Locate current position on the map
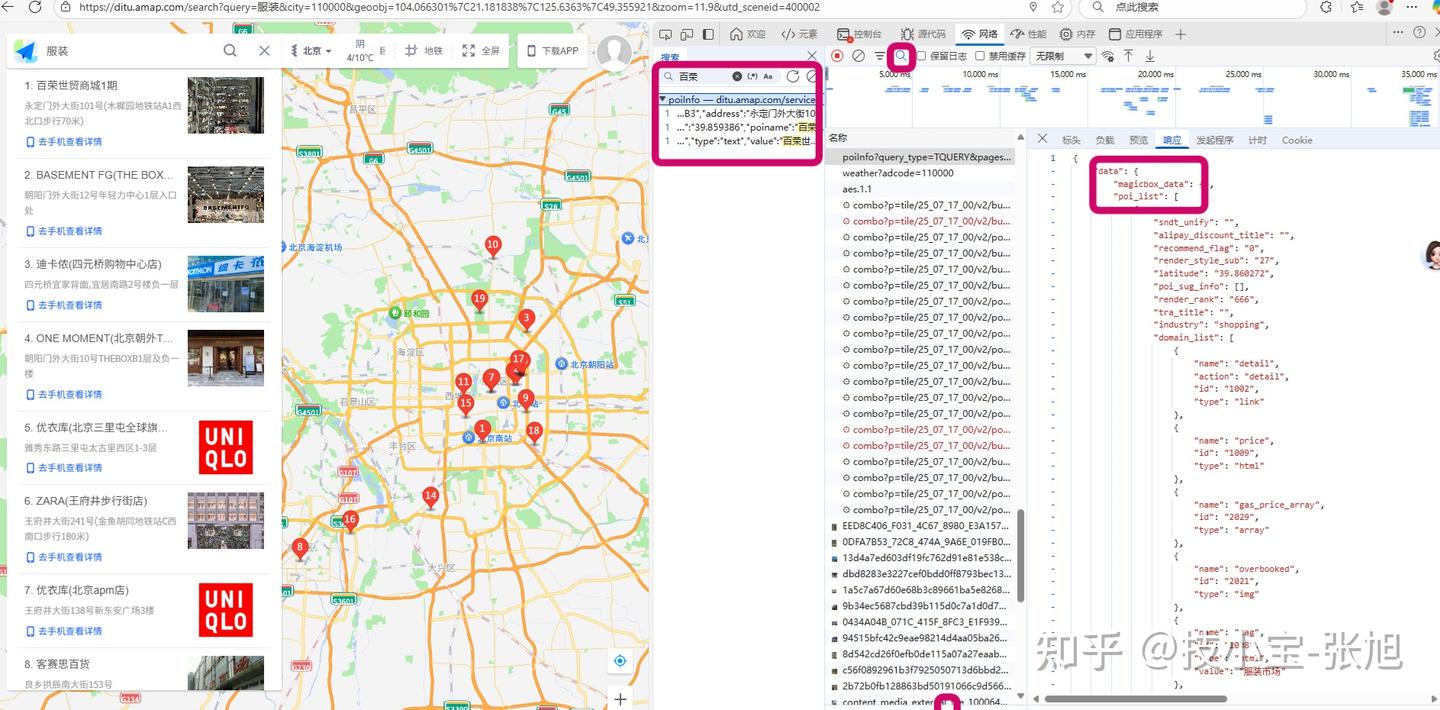This screenshot has height=710, width=1440. pyautogui.click(x=620, y=661)
